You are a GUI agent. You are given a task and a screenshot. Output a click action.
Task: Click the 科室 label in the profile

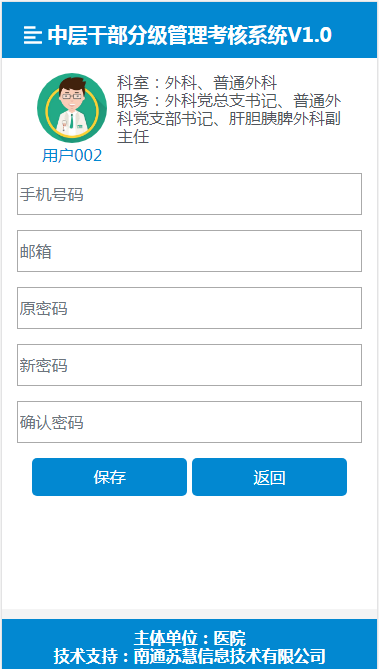(133, 82)
